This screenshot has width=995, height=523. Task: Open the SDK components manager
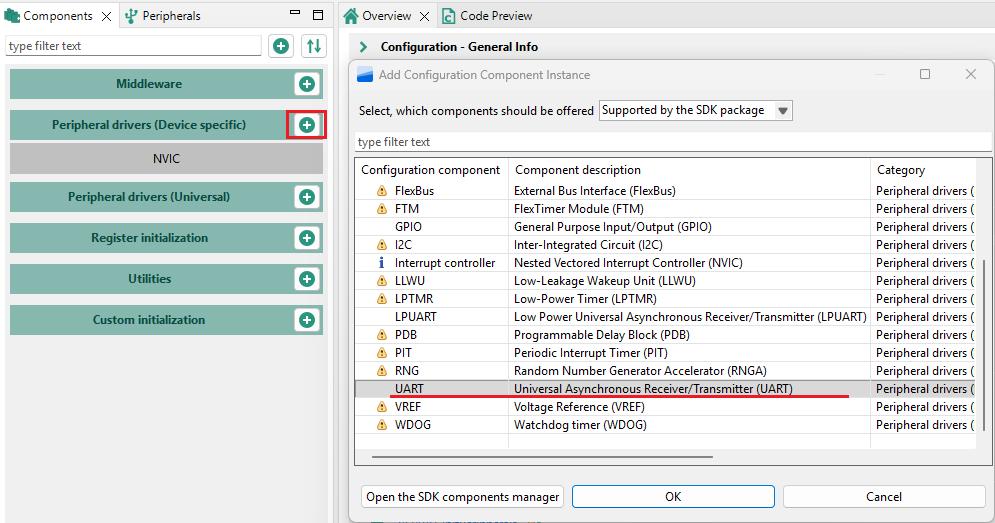pos(462,497)
